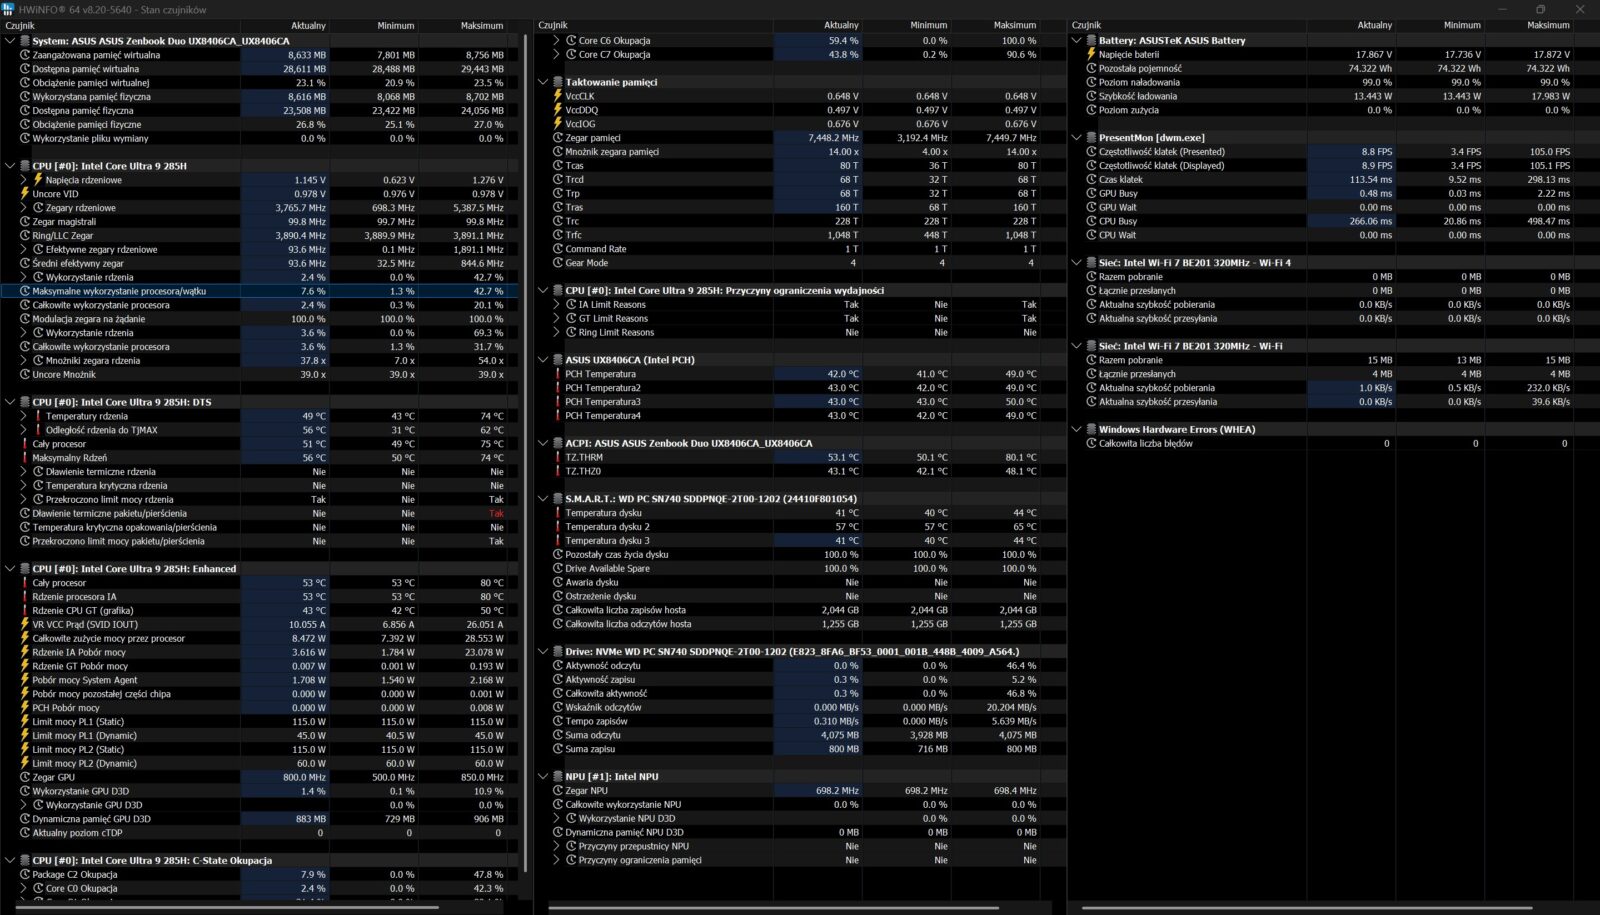Click the clock icon beside Zegar GPU
Screen dimensions: 1600x915
tap(25, 777)
